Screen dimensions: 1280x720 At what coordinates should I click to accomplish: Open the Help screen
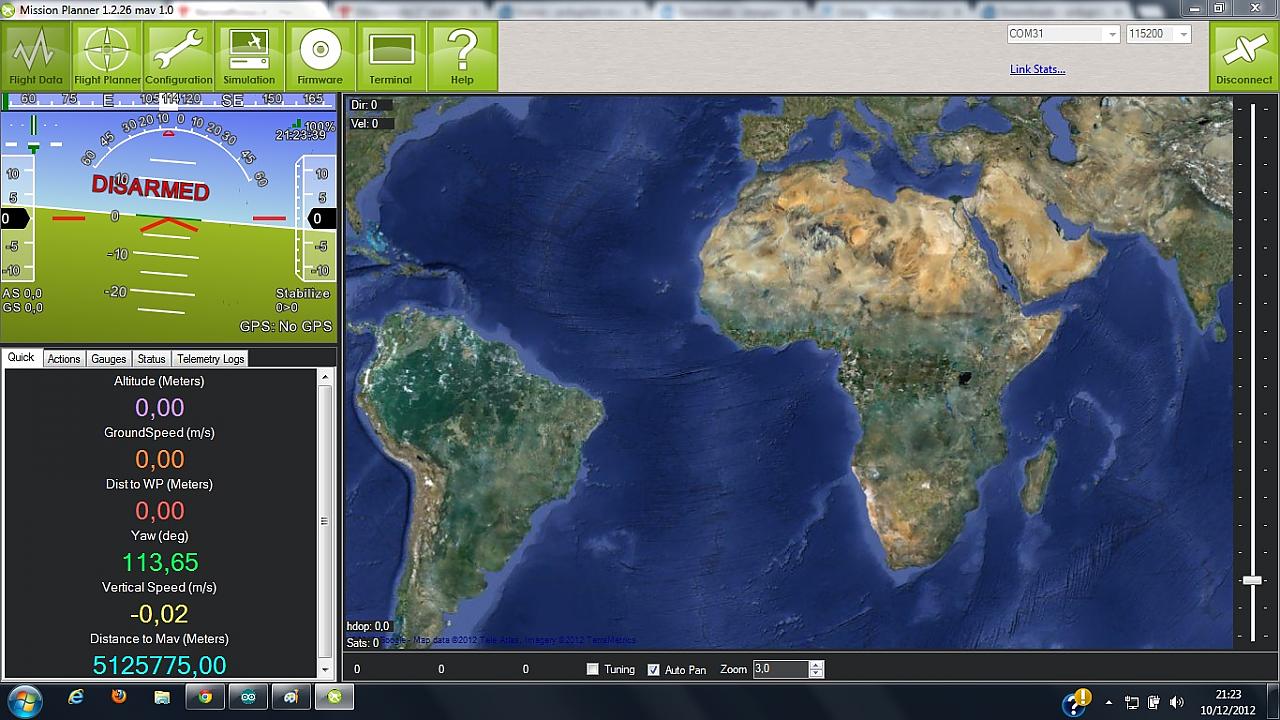click(462, 56)
